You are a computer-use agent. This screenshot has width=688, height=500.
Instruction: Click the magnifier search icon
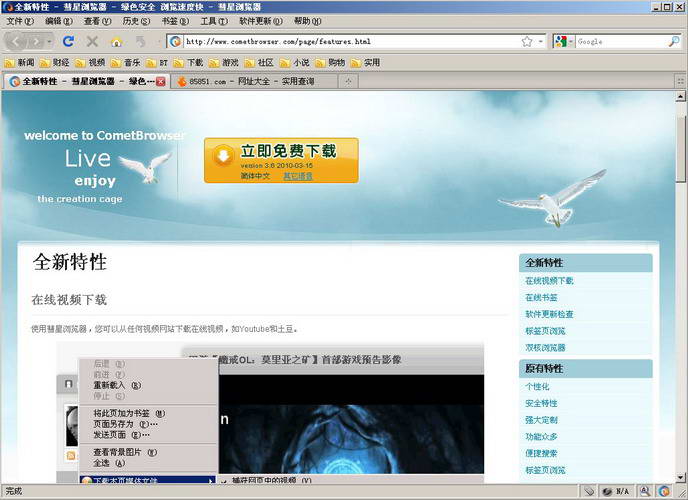coord(674,42)
